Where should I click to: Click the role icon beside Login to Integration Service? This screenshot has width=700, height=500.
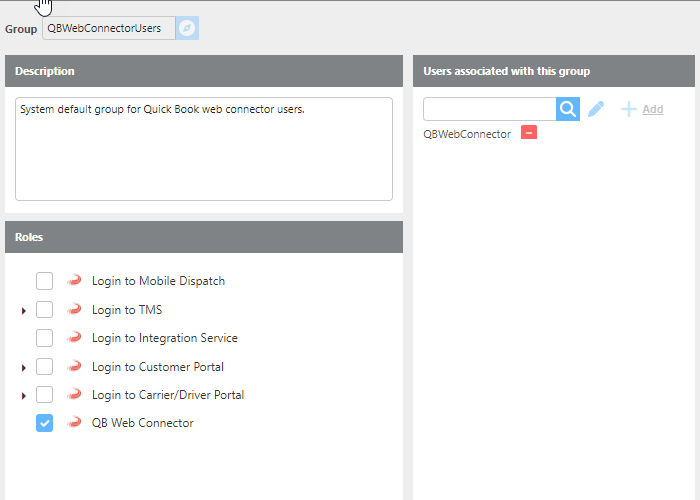click(x=74, y=338)
